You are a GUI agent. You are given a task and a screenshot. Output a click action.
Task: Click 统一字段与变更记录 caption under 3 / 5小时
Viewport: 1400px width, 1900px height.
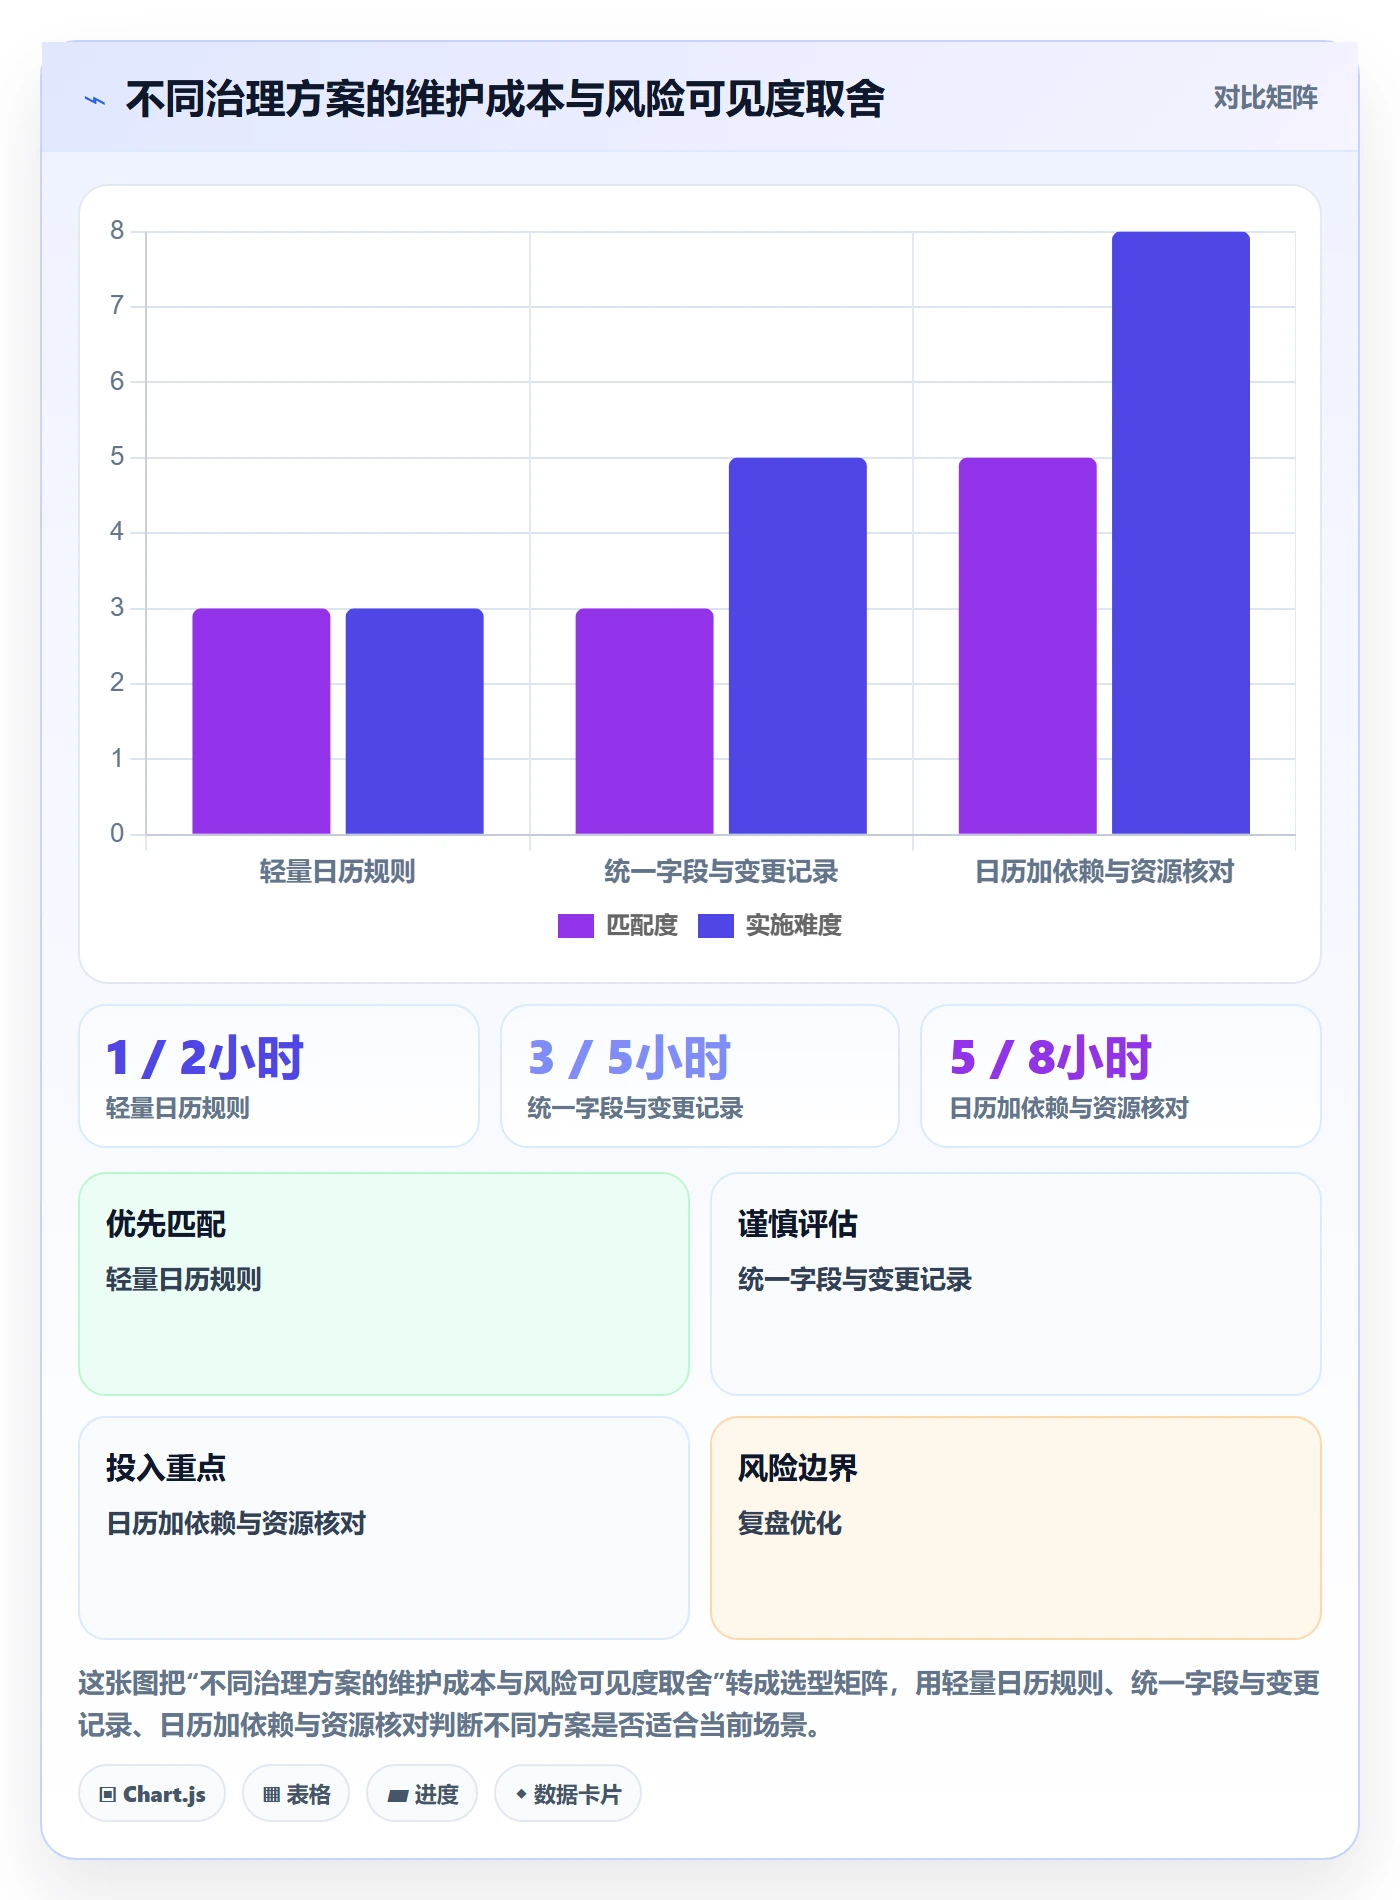636,1109
